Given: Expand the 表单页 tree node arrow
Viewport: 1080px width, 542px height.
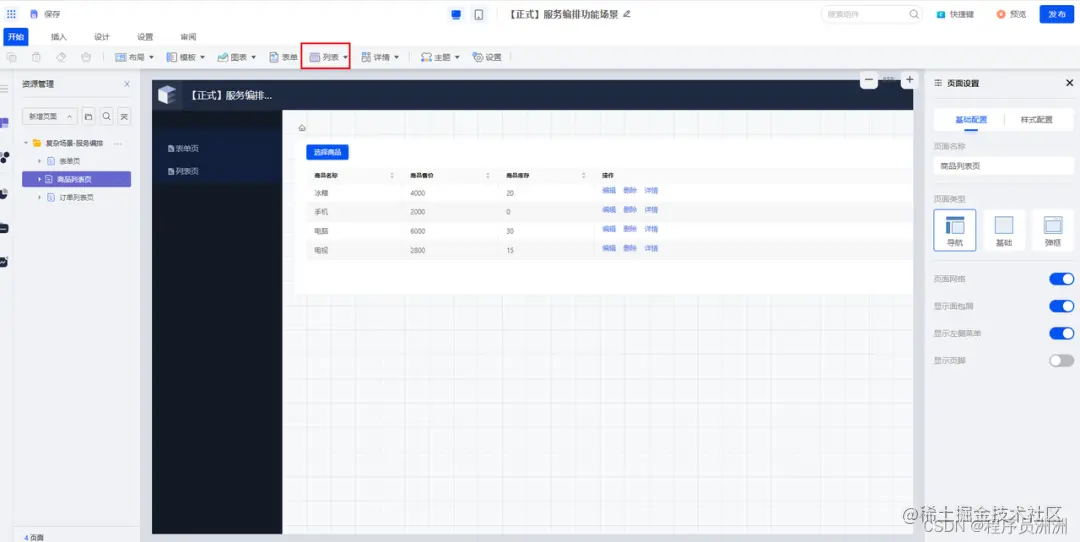Looking at the screenshot, I should pyautogui.click(x=39, y=161).
